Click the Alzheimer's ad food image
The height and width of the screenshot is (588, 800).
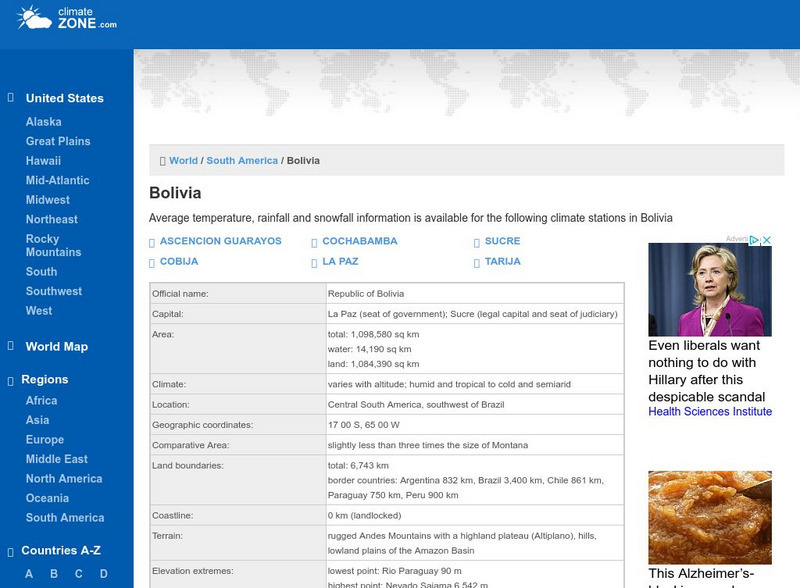coord(710,518)
